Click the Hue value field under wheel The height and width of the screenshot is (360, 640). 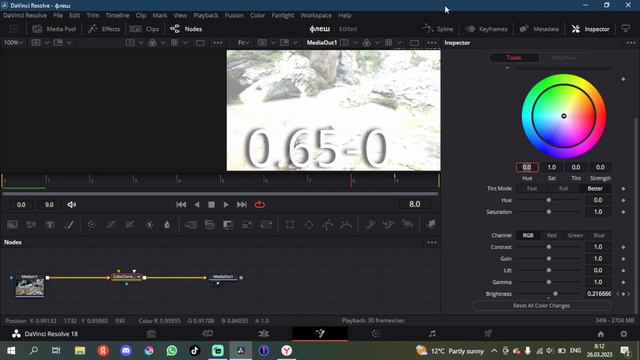click(527, 167)
